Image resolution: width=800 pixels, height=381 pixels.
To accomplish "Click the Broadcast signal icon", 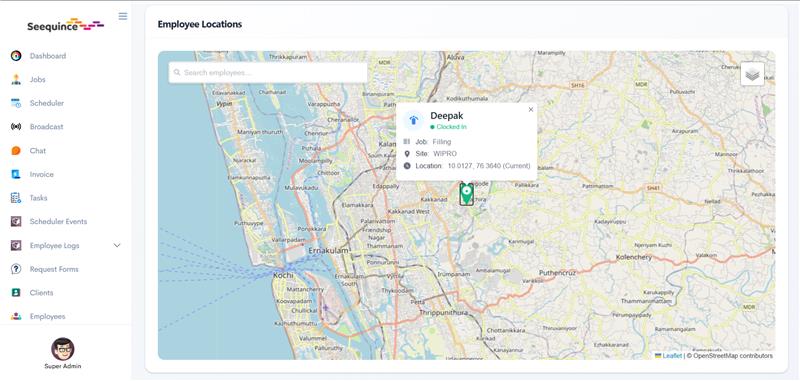I will click(x=16, y=126).
